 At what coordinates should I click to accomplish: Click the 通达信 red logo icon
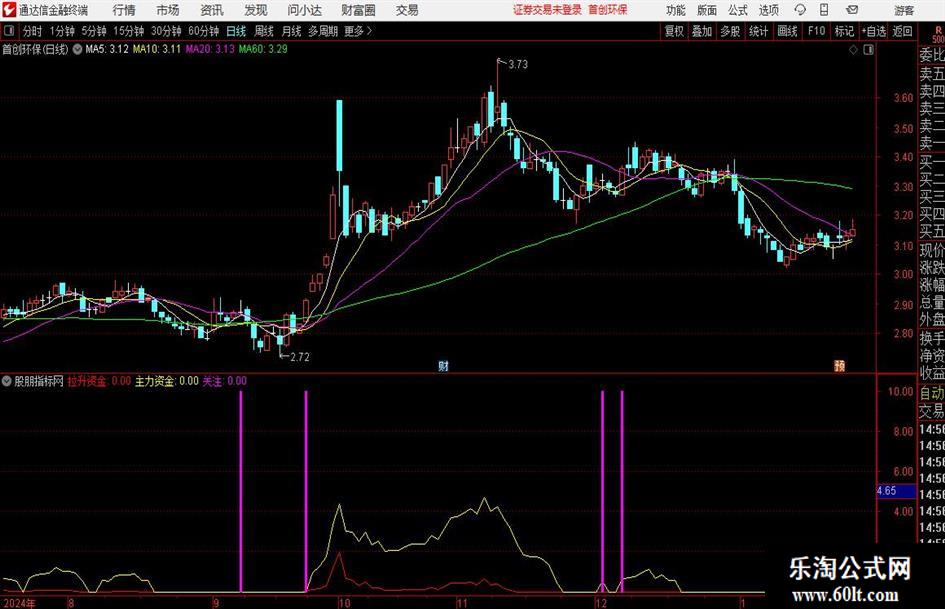click(x=9, y=10)
